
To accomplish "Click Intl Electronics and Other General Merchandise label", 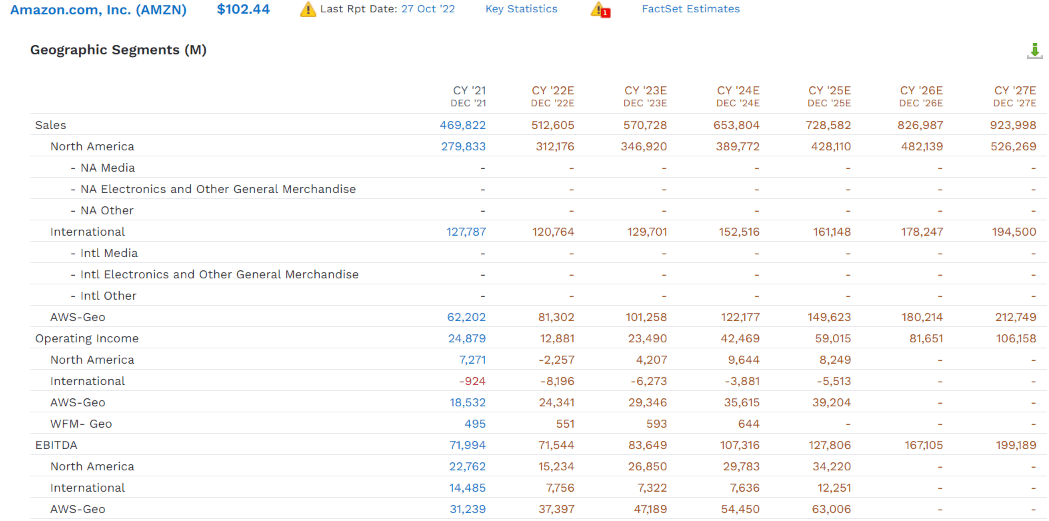I will pos(215,275).
